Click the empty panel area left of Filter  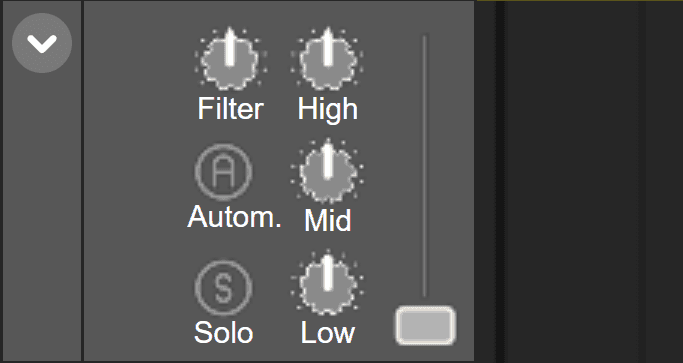click(135, 181)
